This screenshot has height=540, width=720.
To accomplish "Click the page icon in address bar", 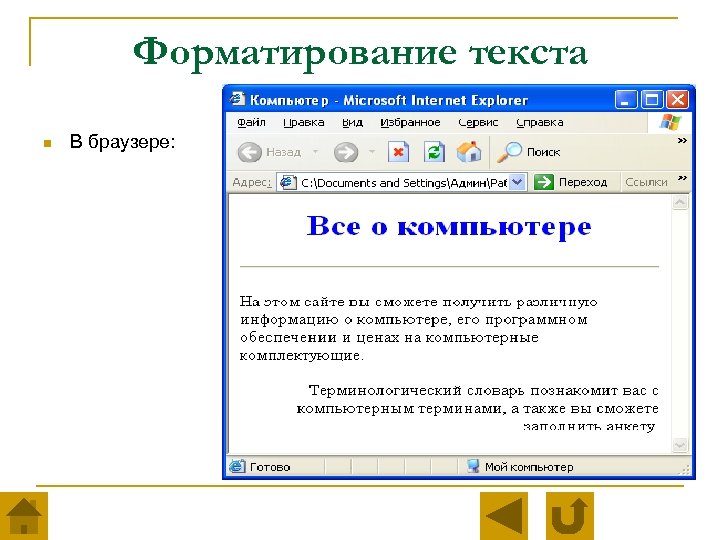I will pos(288,182).
